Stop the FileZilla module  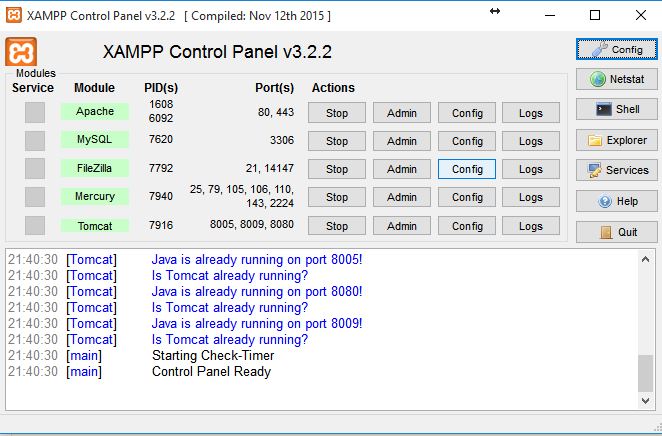click(x=336, y=169)
